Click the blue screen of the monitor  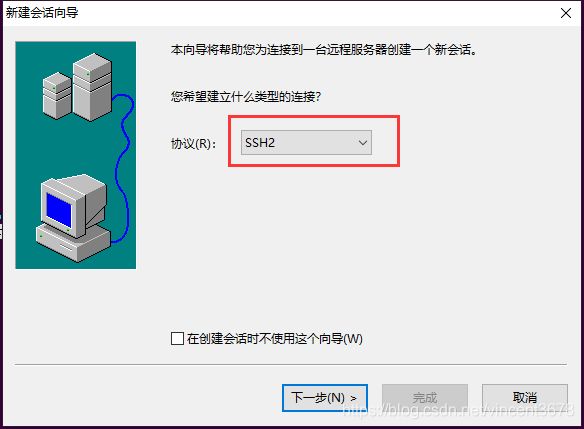59,210
